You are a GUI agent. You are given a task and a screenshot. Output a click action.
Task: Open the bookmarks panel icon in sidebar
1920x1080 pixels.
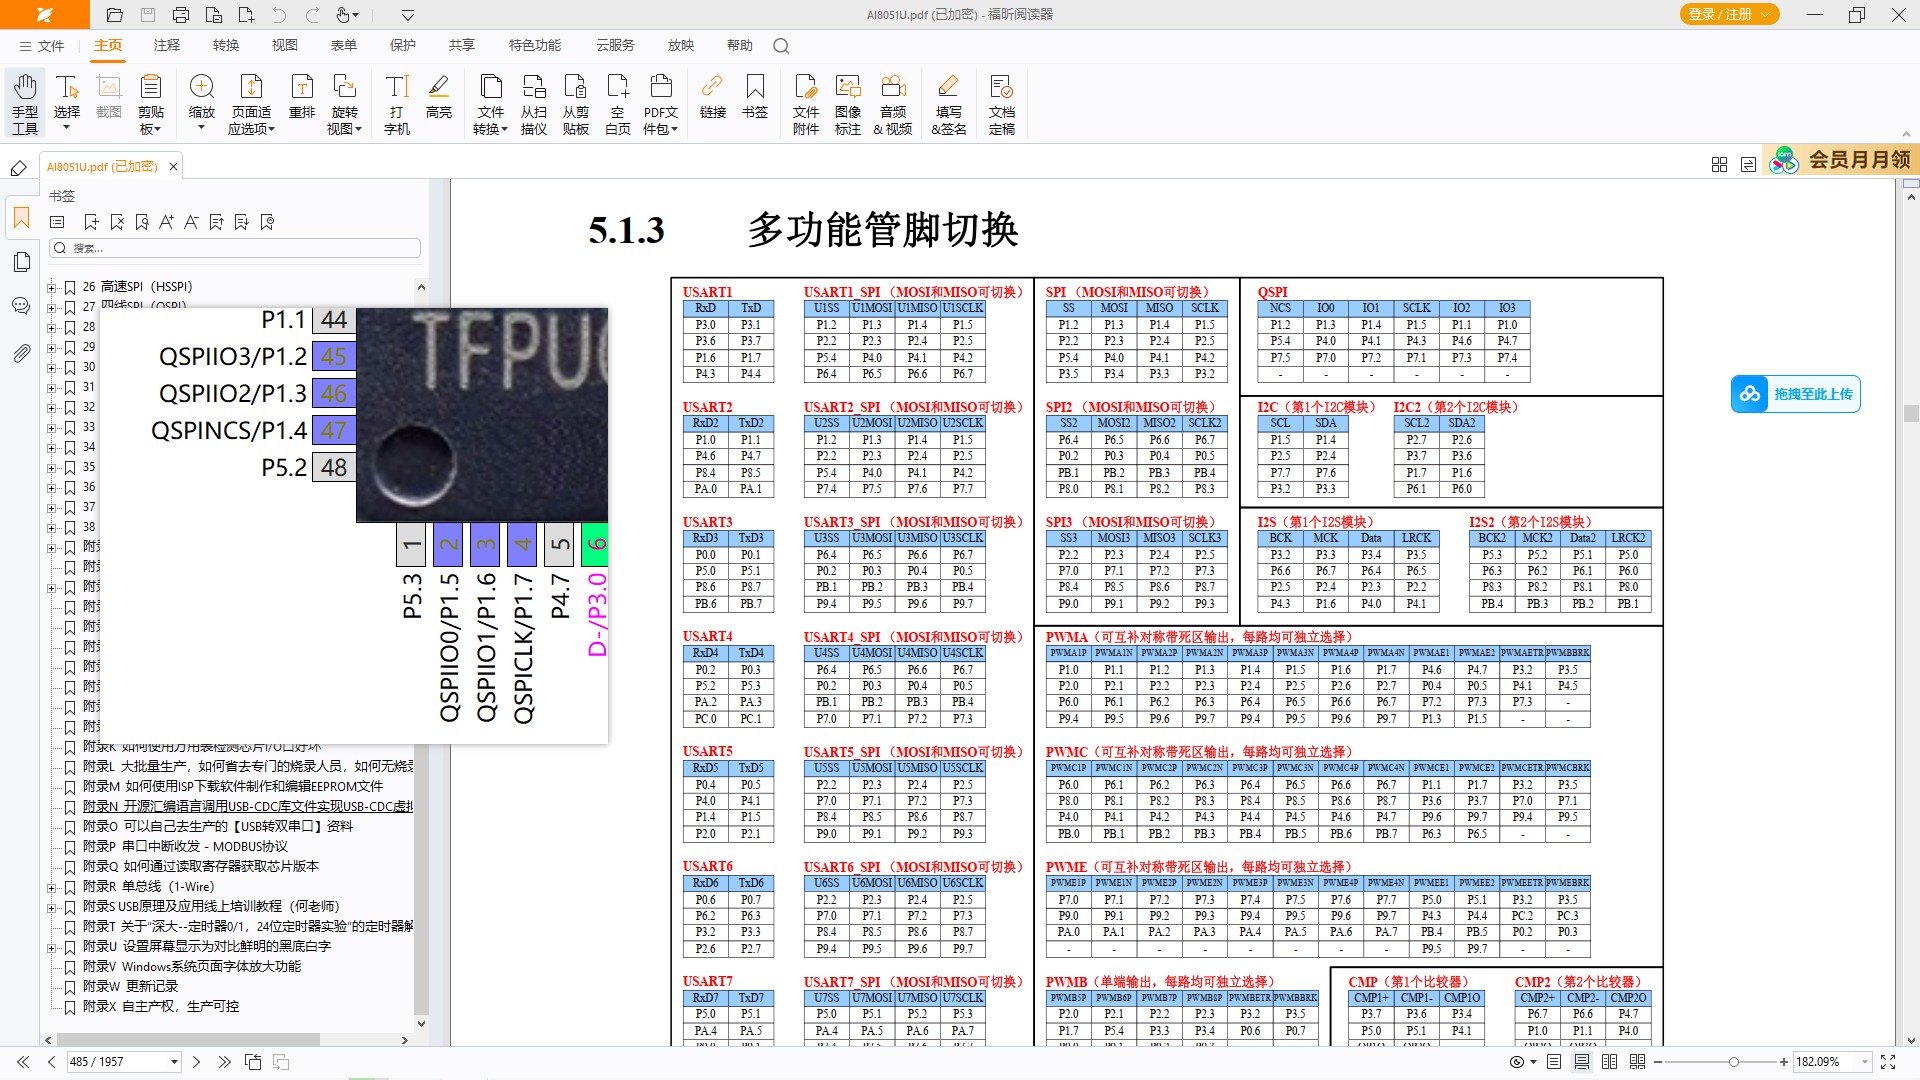click(x=21, y=218)
